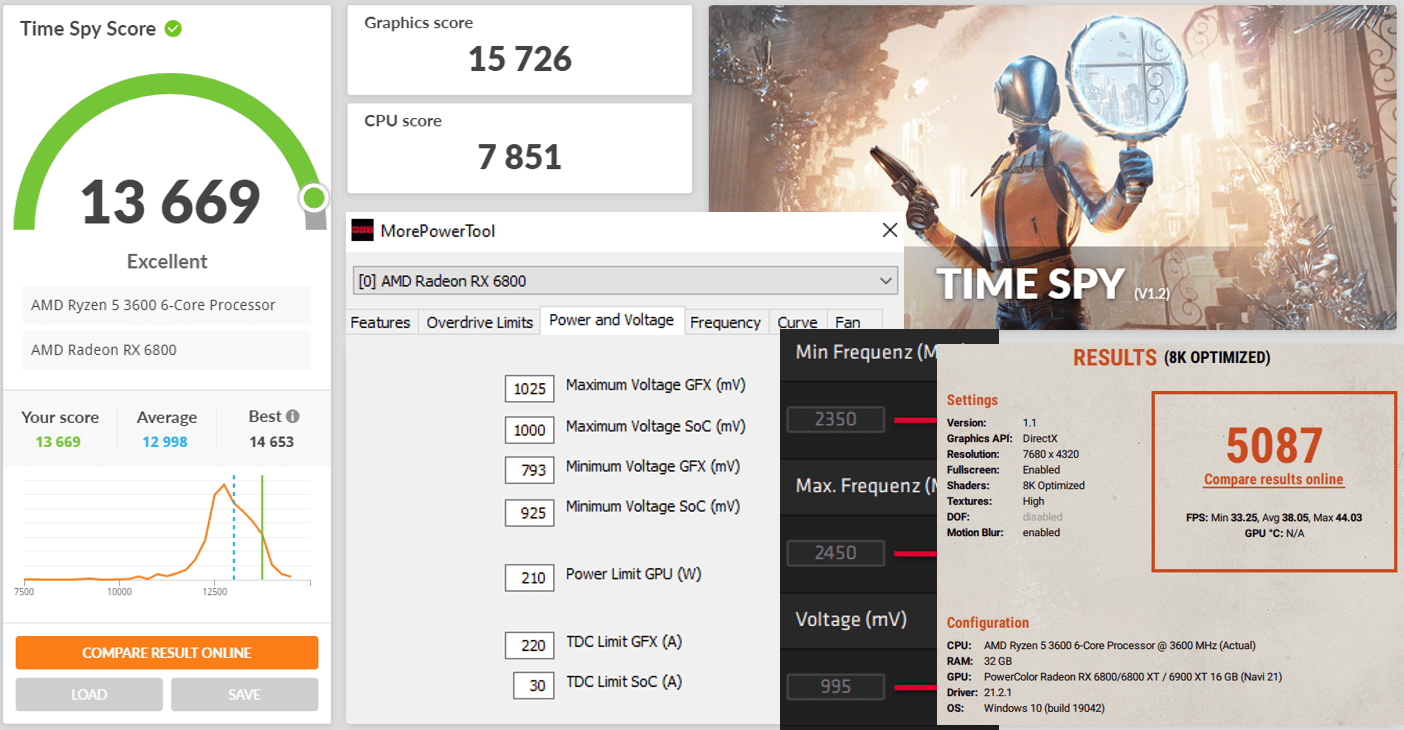The height and width of the screenshot is (730, 1404).
Task: Click the Minimum Voltage GFX field
Action: (x=530, y=469)
